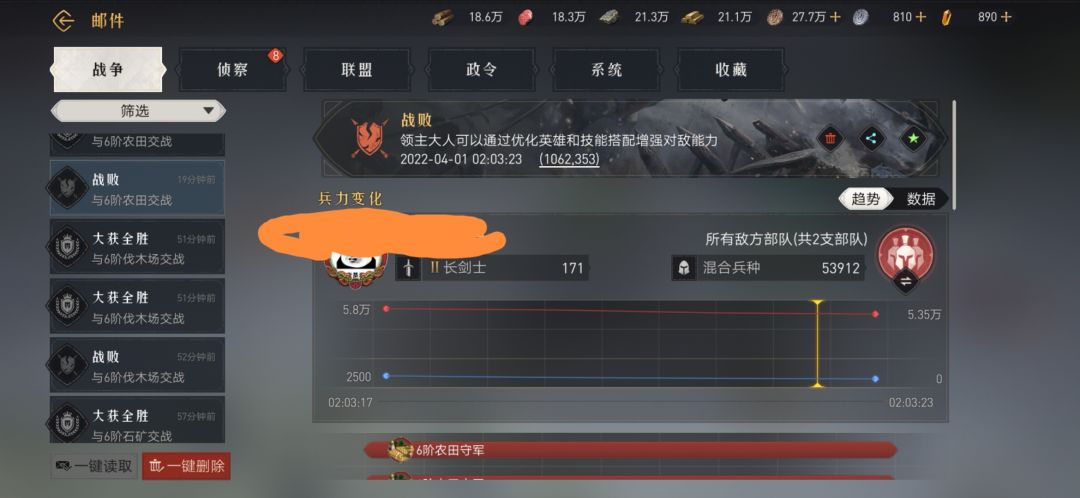Click the red enemy helmet emblem
The width and height of the screenshot is (1080, 498).
tap(905, 253)
